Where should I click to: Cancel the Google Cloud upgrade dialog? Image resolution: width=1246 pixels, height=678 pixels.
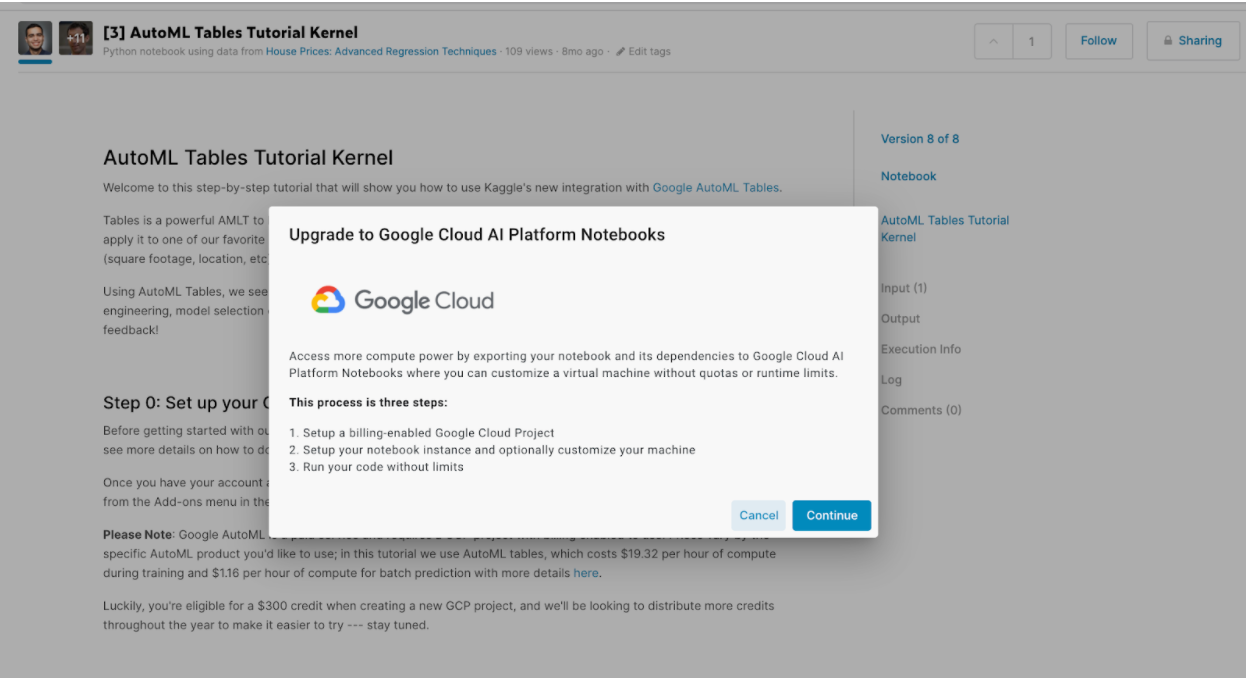(758, 515)
